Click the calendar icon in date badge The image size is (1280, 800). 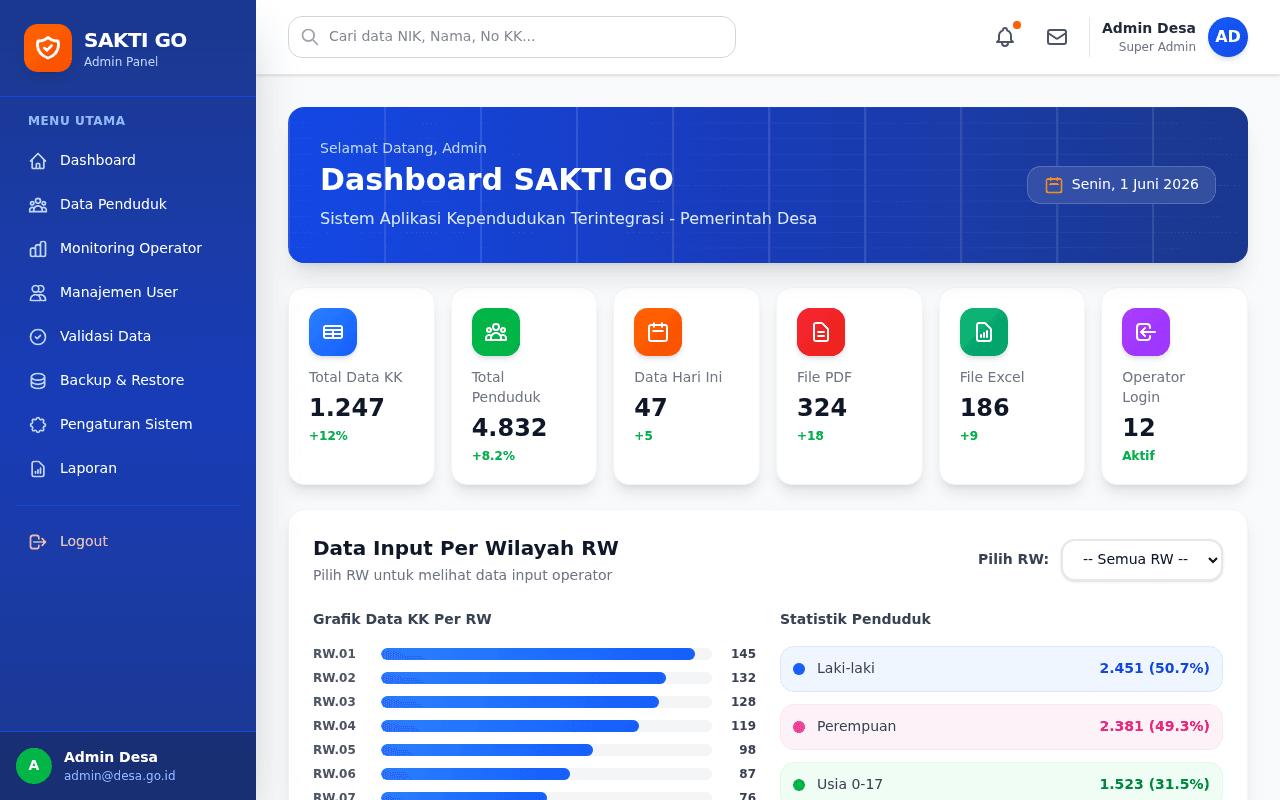click(x=1054, y=185)
